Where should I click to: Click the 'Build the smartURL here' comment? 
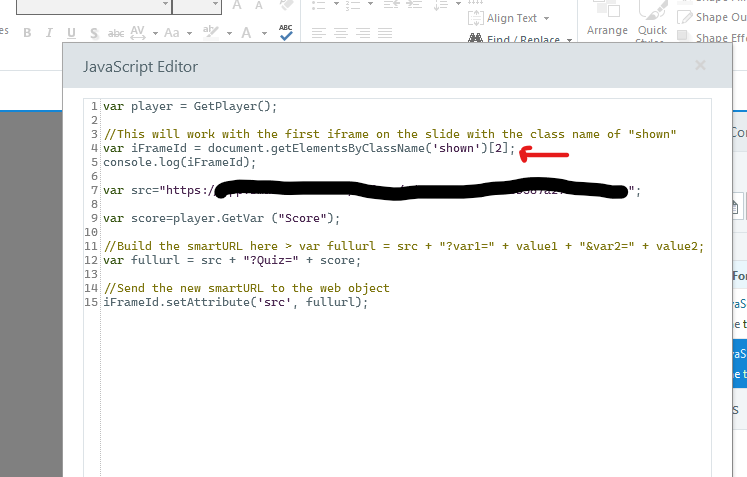404,246
